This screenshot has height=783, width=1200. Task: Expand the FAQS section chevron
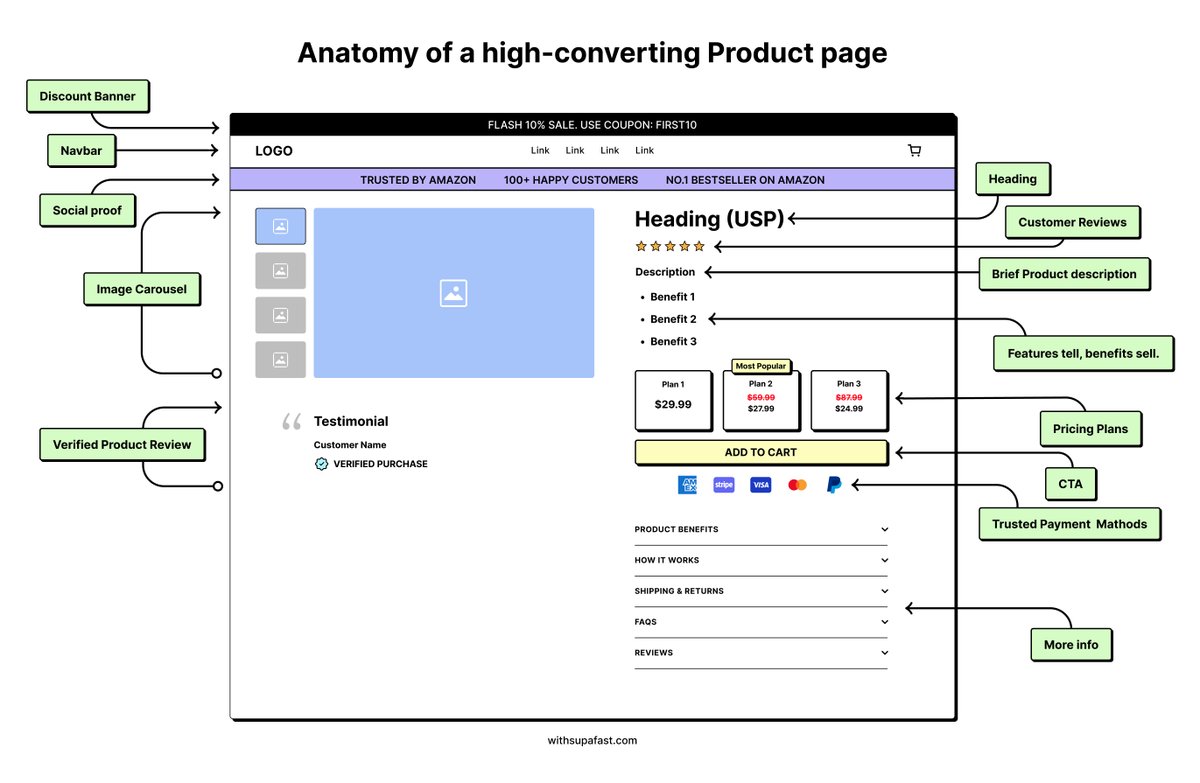pos(885,622)
